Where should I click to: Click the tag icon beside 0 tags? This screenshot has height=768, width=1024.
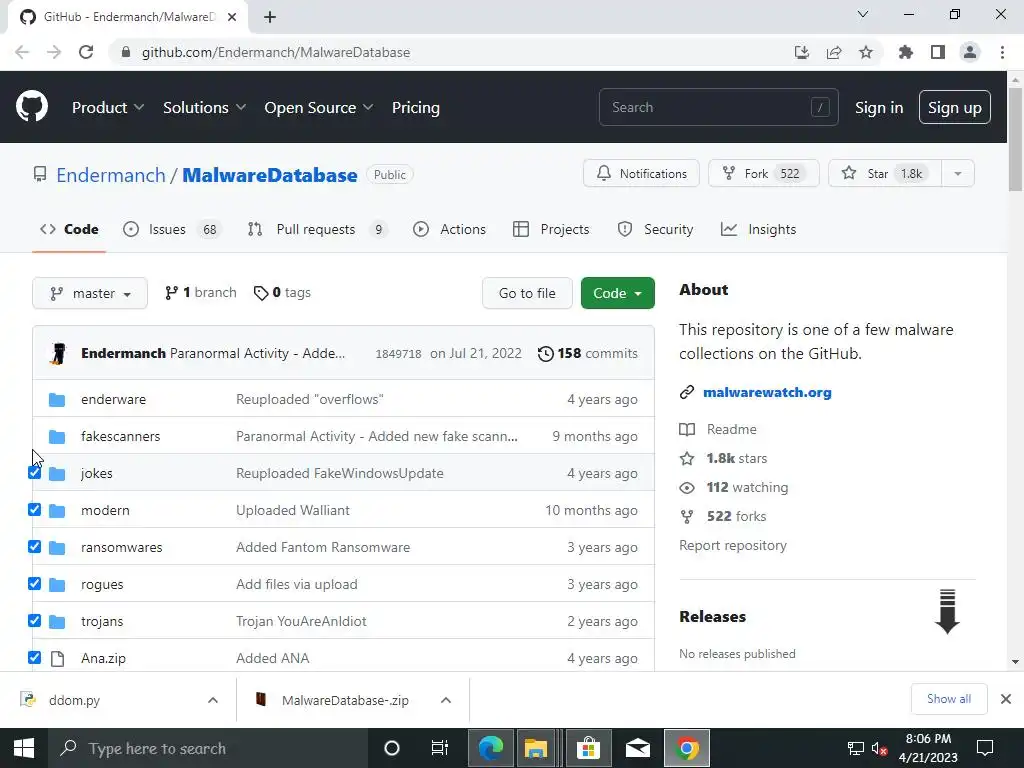261,293
